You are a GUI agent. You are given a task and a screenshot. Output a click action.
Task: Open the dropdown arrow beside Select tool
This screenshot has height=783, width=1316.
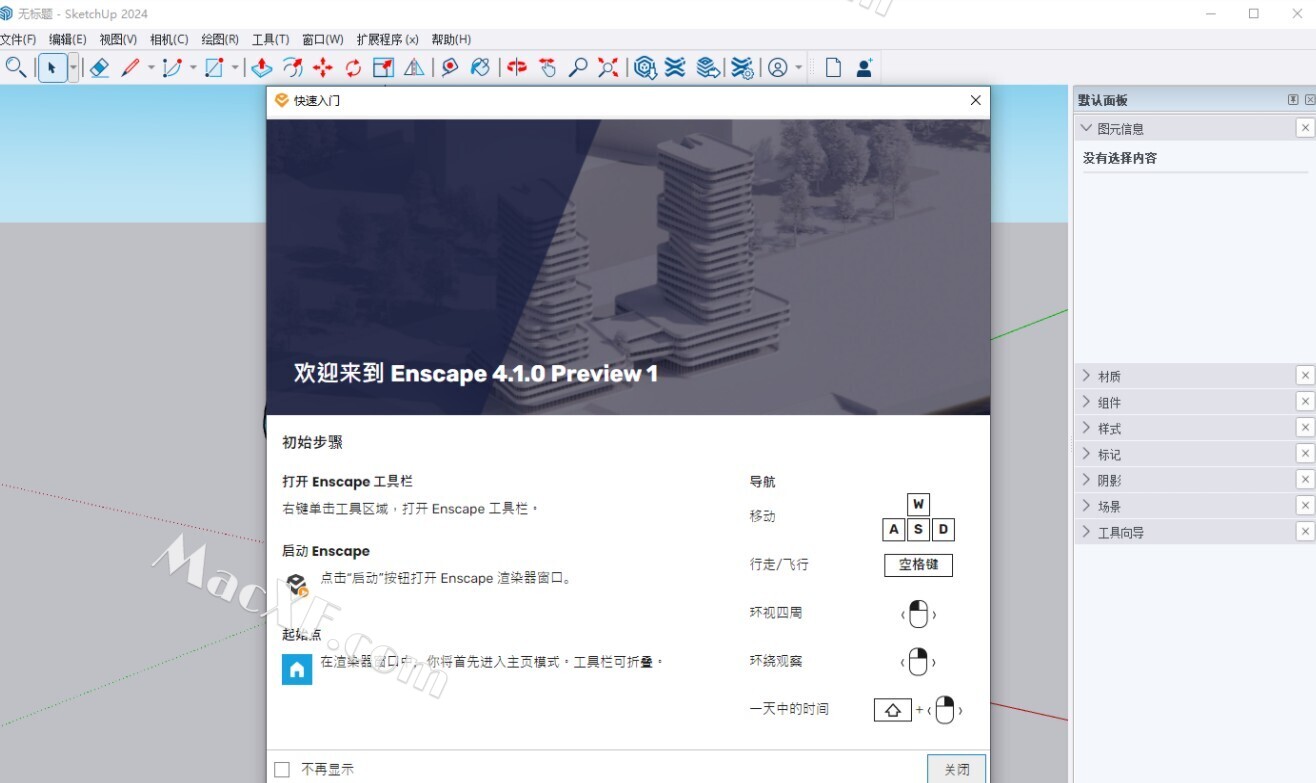coord(73,67)
